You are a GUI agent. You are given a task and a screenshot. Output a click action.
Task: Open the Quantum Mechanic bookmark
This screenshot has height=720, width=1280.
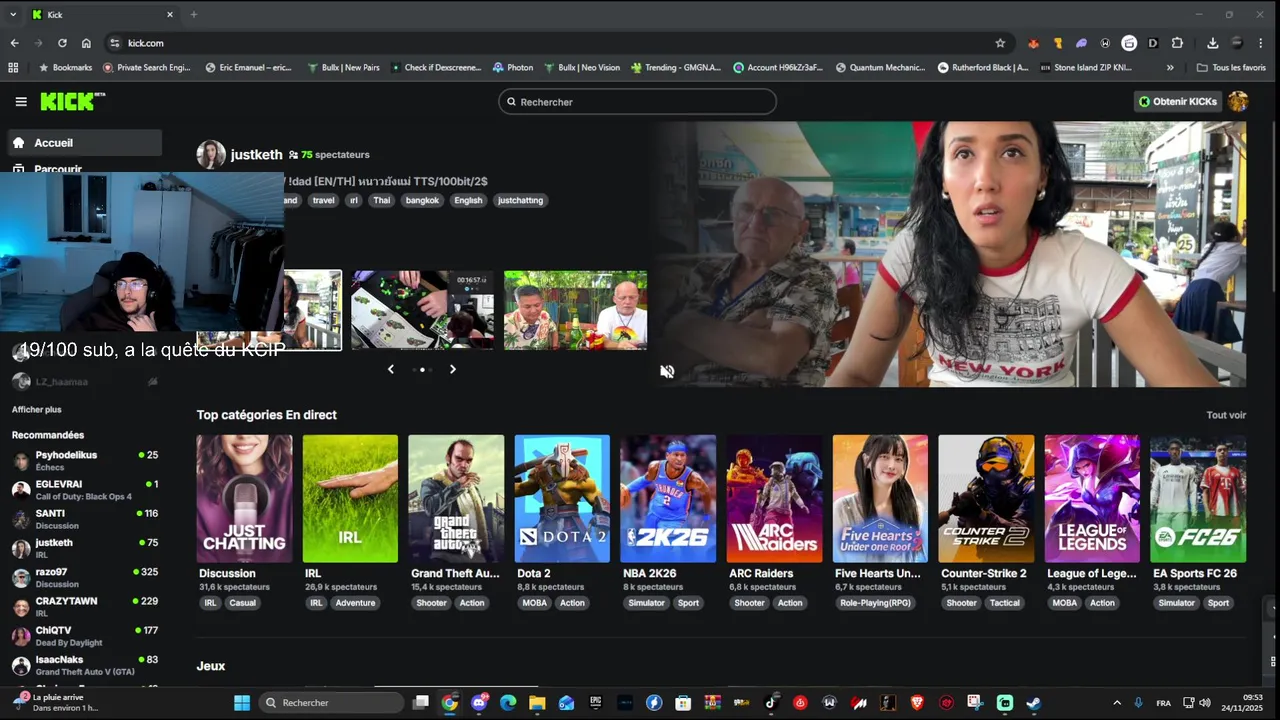[880, 67]
